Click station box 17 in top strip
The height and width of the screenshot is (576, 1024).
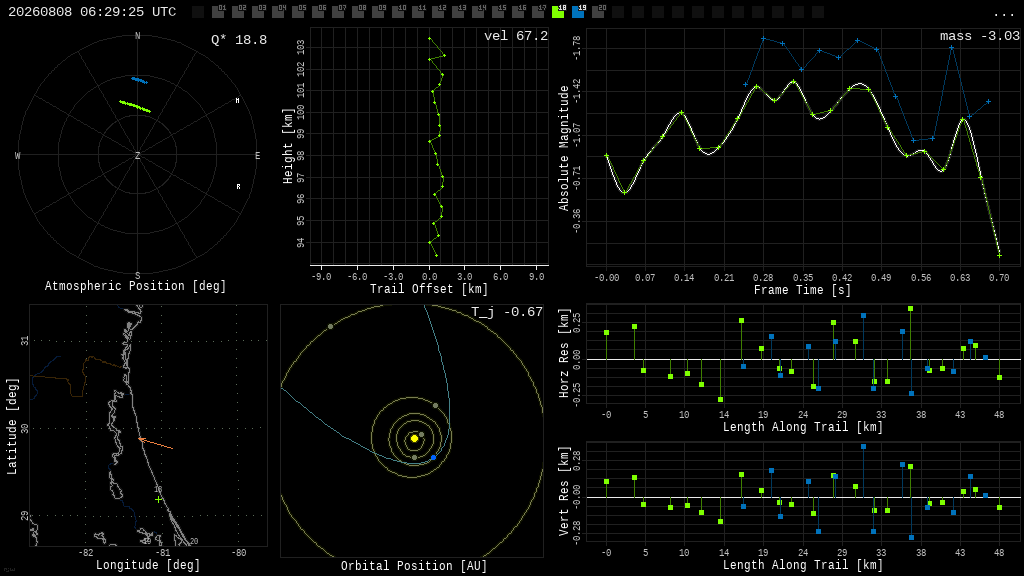click(x=539, y=12)
